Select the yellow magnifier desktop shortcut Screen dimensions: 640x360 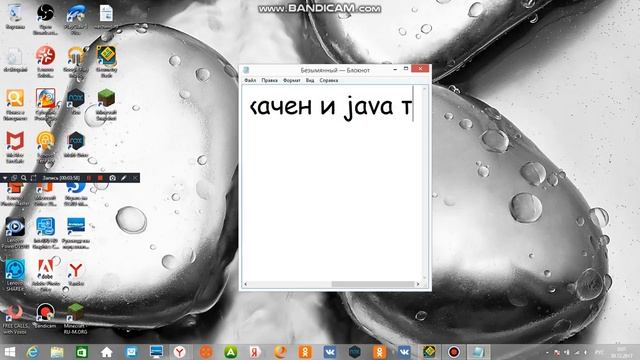15,104
